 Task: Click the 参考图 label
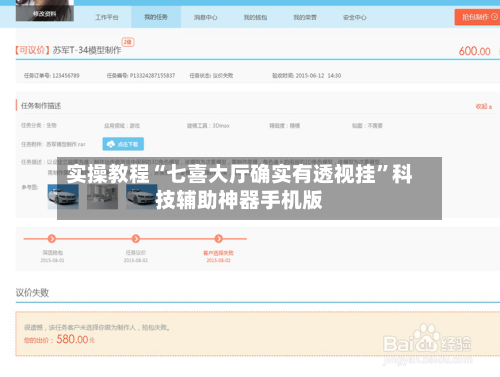pyautogui.click(x=30, y=187)
